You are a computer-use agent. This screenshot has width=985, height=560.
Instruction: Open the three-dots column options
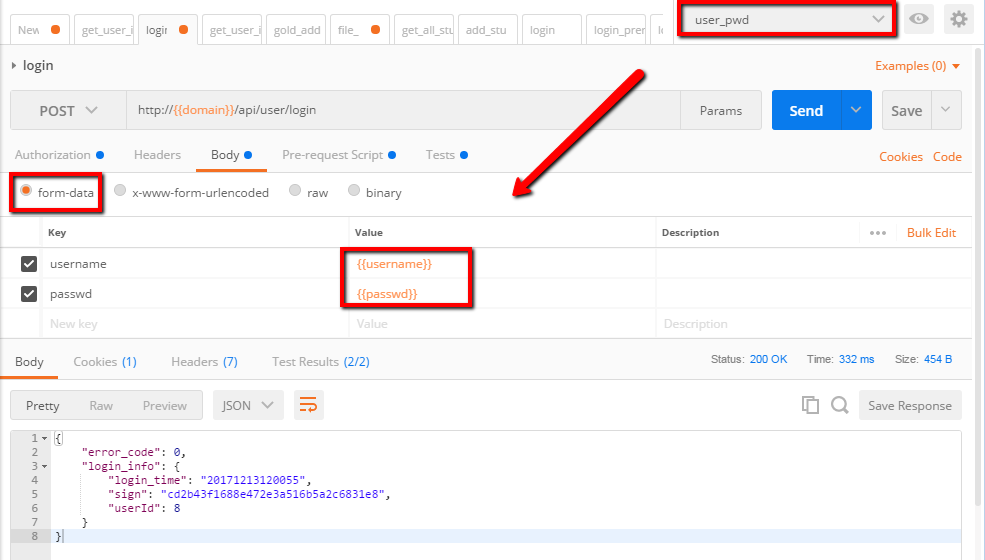[878, 233]
